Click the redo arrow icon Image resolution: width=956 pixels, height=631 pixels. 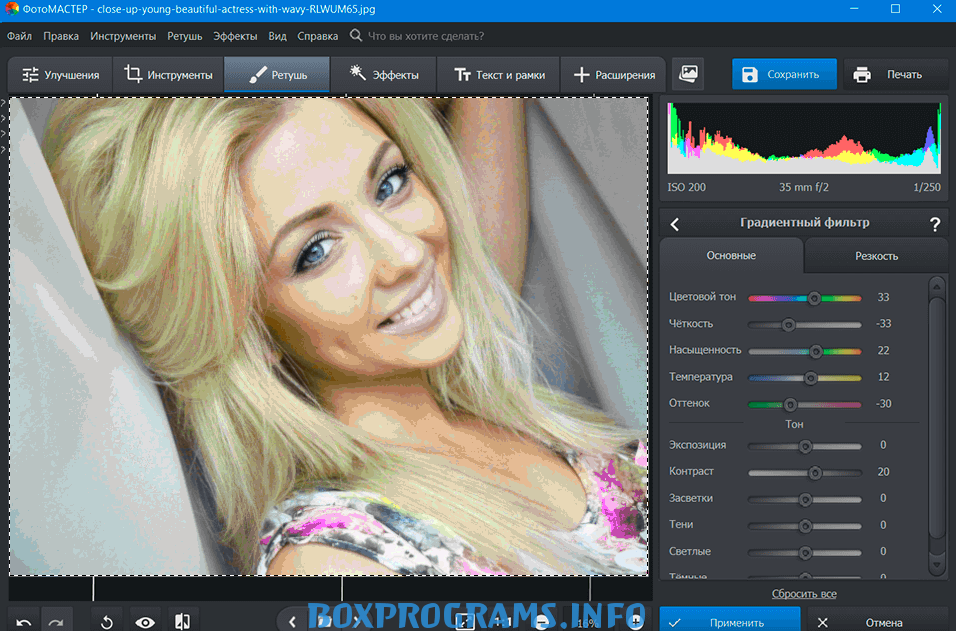click(x=56, y=622)
